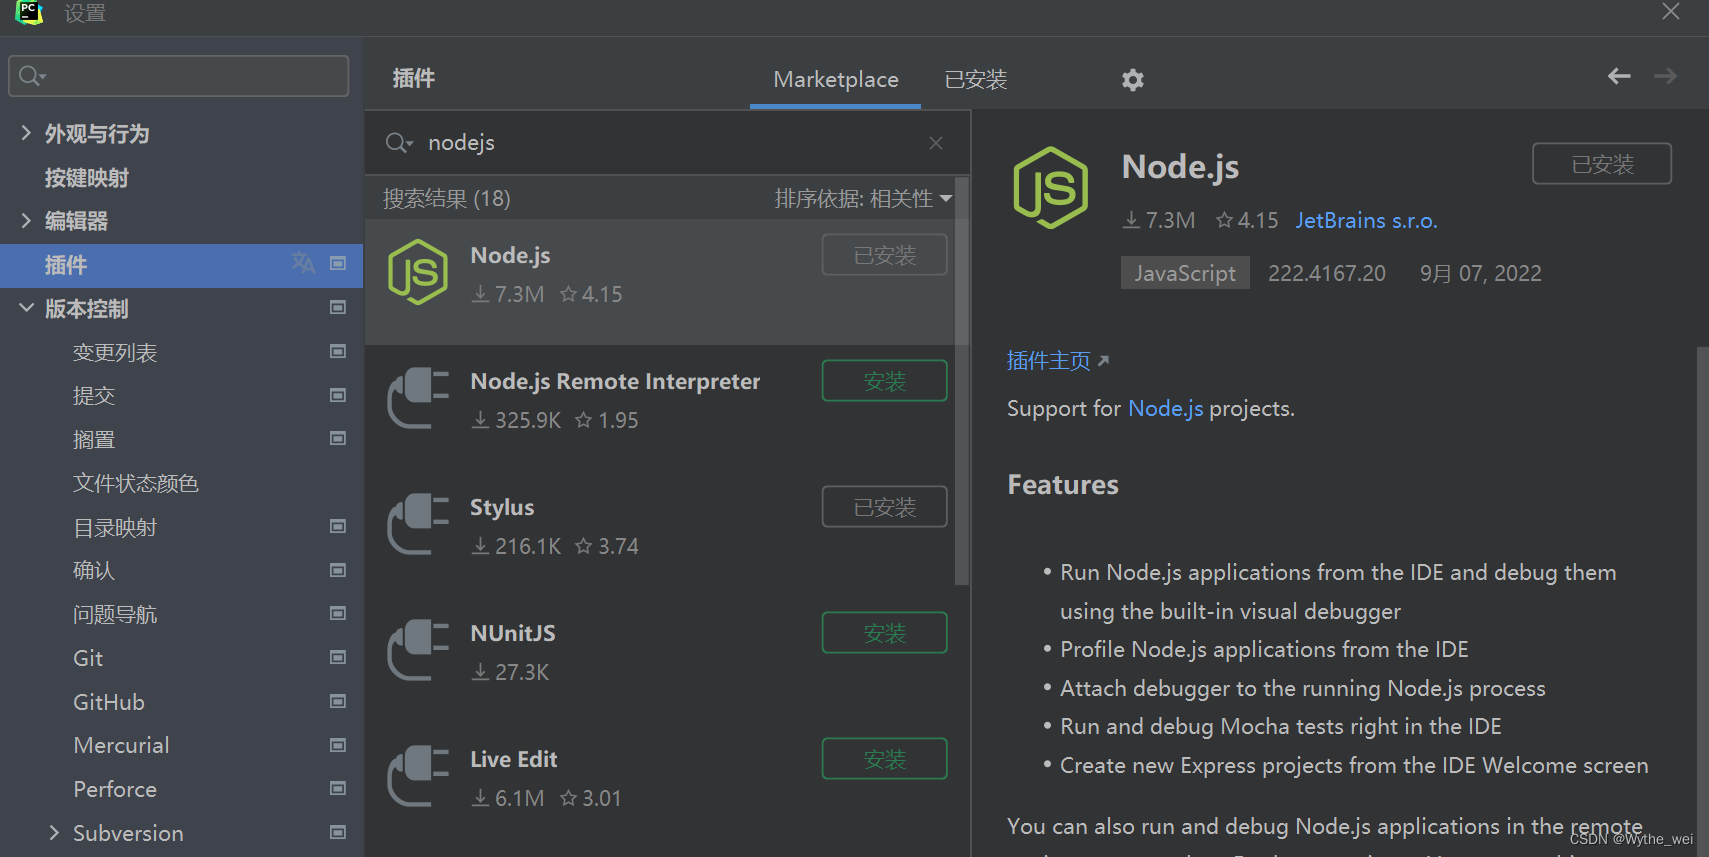
Task: Open Node.js link in description
Action: click(1165, 408)
